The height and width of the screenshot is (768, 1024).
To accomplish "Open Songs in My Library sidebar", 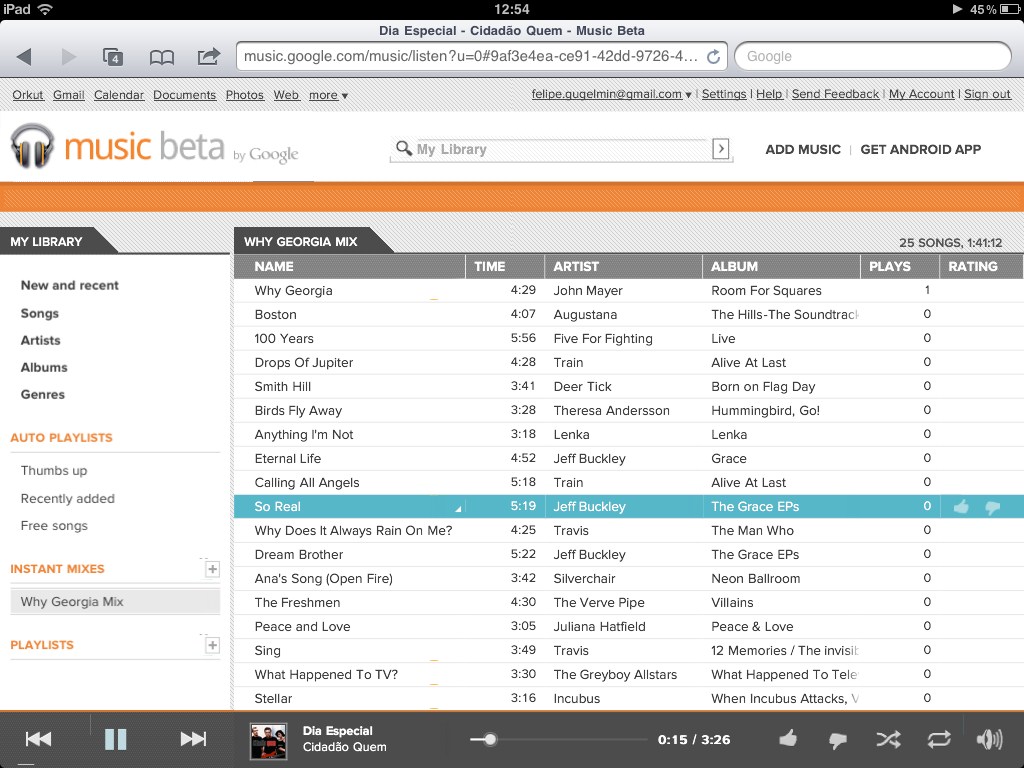I will [40, 313].
